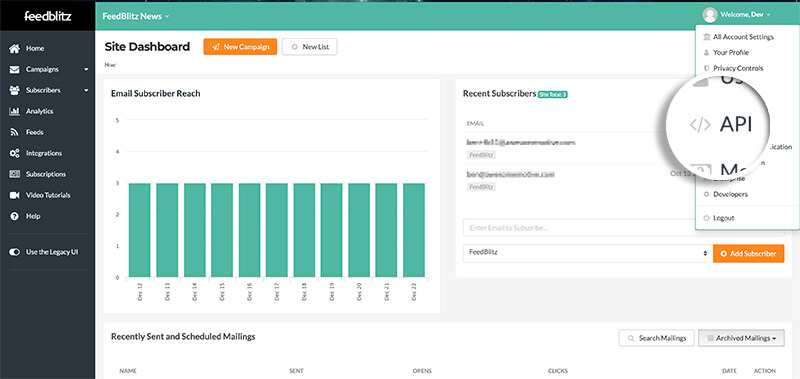The image size is (800, 379).
Task: Click the feedblitz logo
Action: [47, 16]
